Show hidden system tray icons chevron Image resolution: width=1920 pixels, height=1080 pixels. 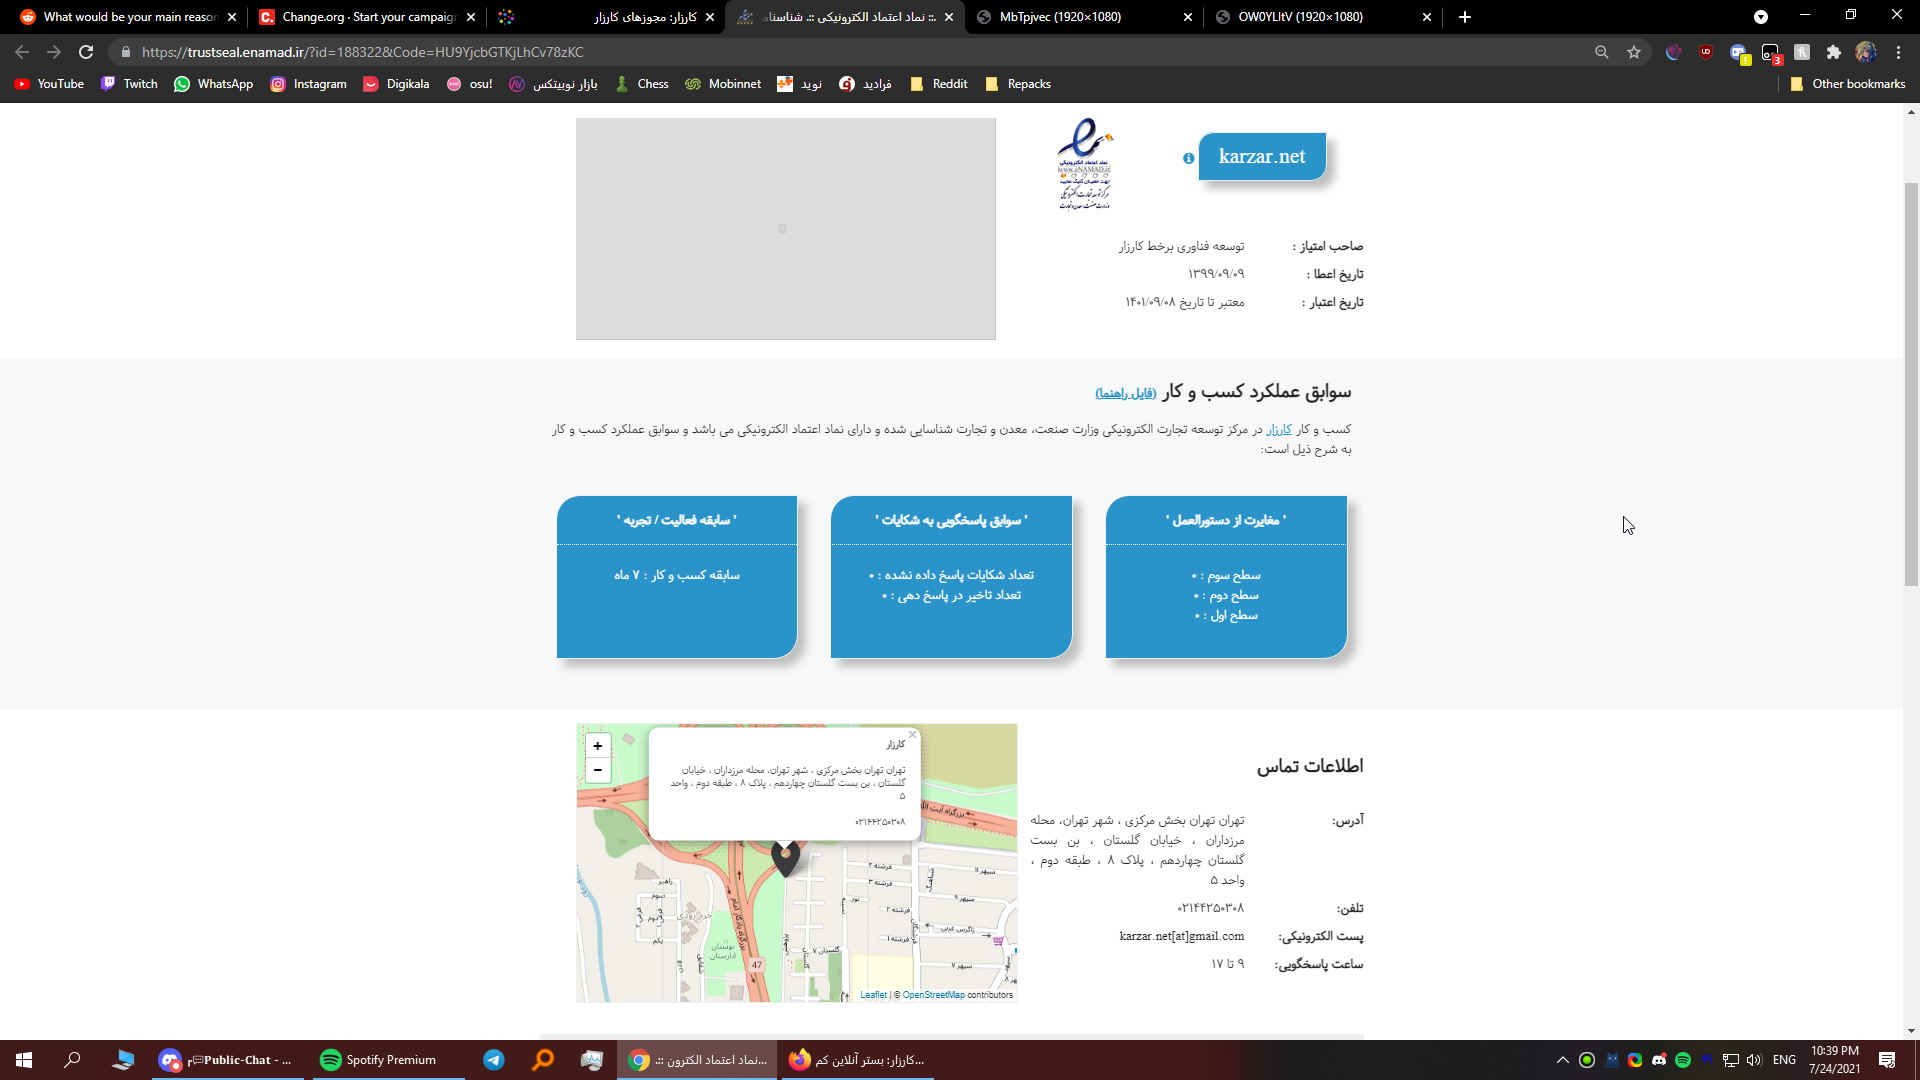click(x=1562, y=1060)
